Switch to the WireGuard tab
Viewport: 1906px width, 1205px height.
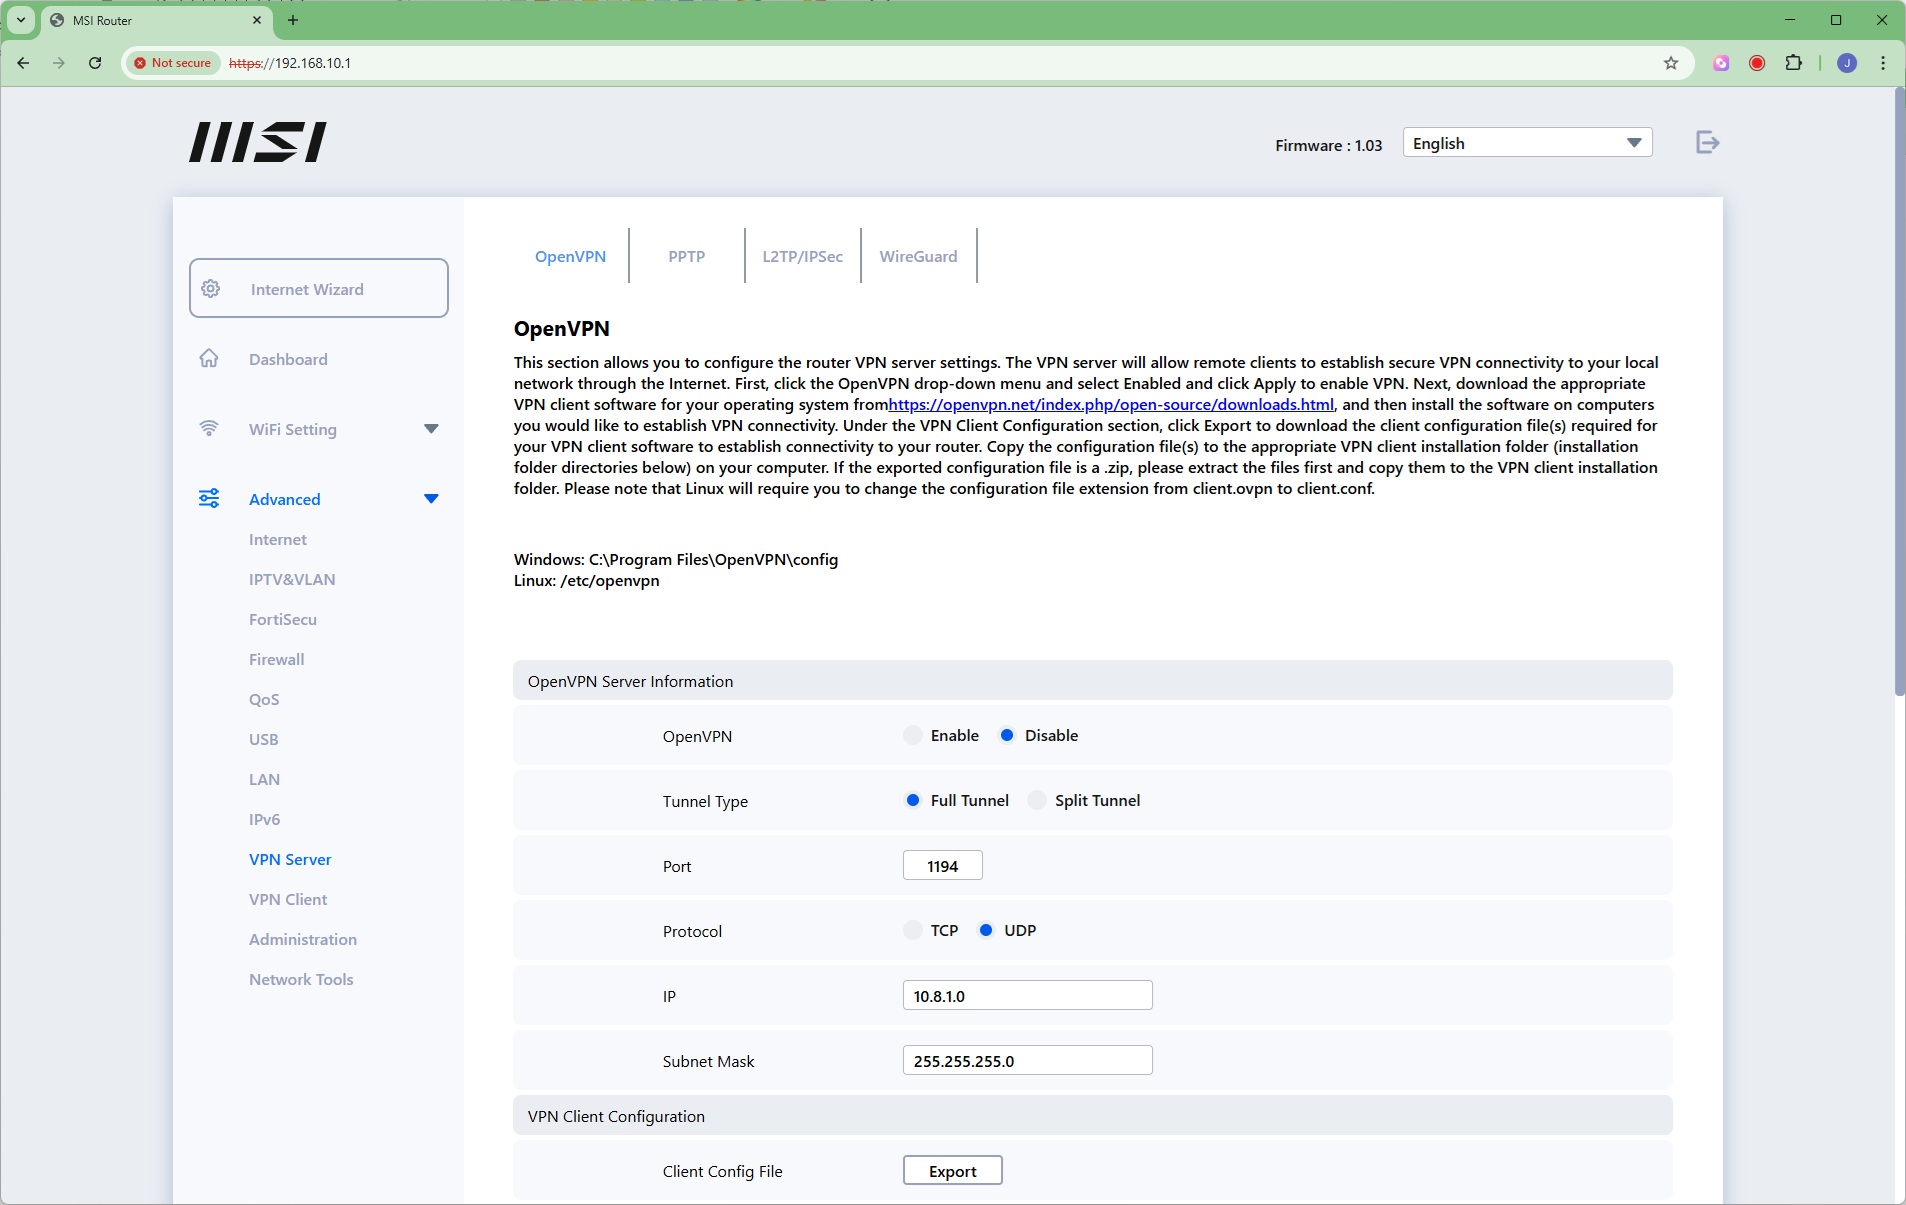pyautogui.click(x=918, y=257)
